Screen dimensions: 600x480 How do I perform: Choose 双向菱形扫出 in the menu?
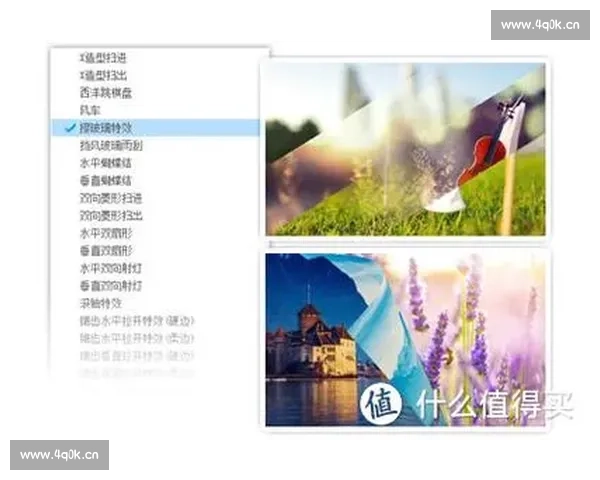click(111, 216)
